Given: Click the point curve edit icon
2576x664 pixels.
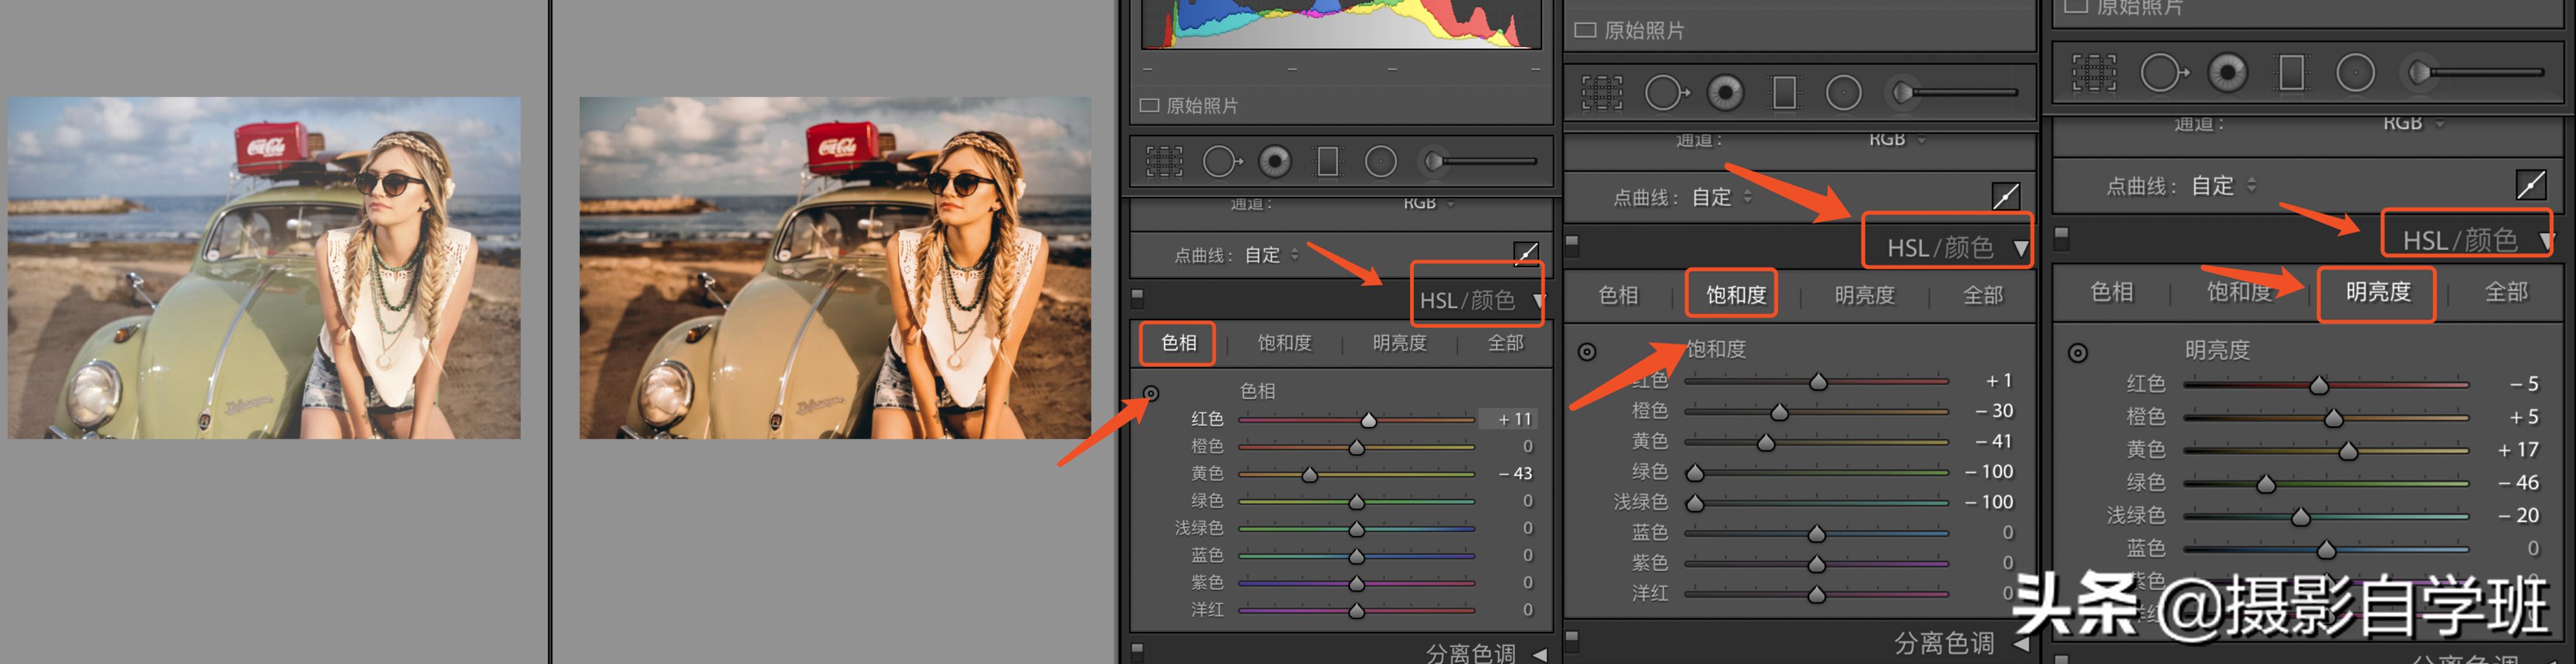Looking at the screenshot, I should pyautogui.click(x=1525, y=254).
